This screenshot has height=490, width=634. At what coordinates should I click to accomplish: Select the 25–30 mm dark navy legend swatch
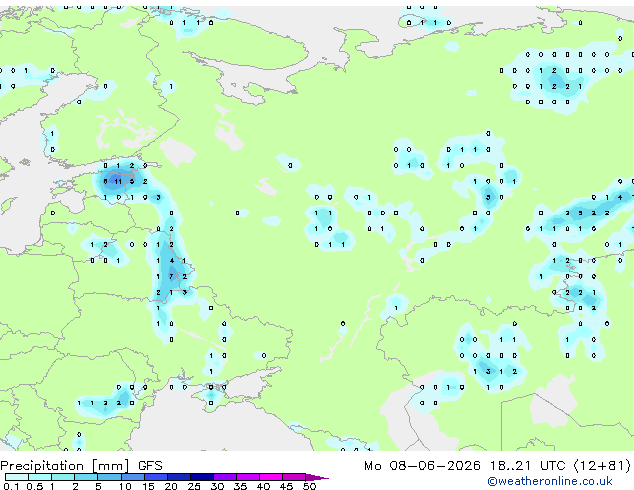[x=202, y=477]
